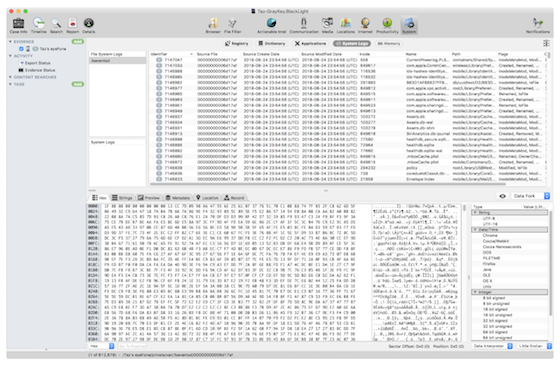The width and height of the screenshot is (560, 367).
Task: Open the Notifications panel
Action: pyautogui.click(x=538, y=26)
